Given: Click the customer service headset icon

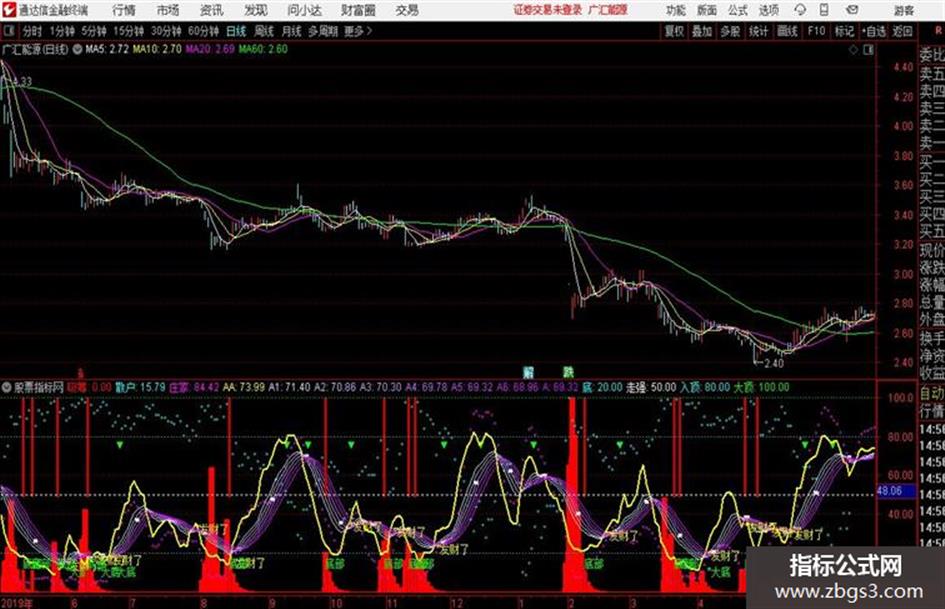Looking at the screenshot, I should pos(800,10).
